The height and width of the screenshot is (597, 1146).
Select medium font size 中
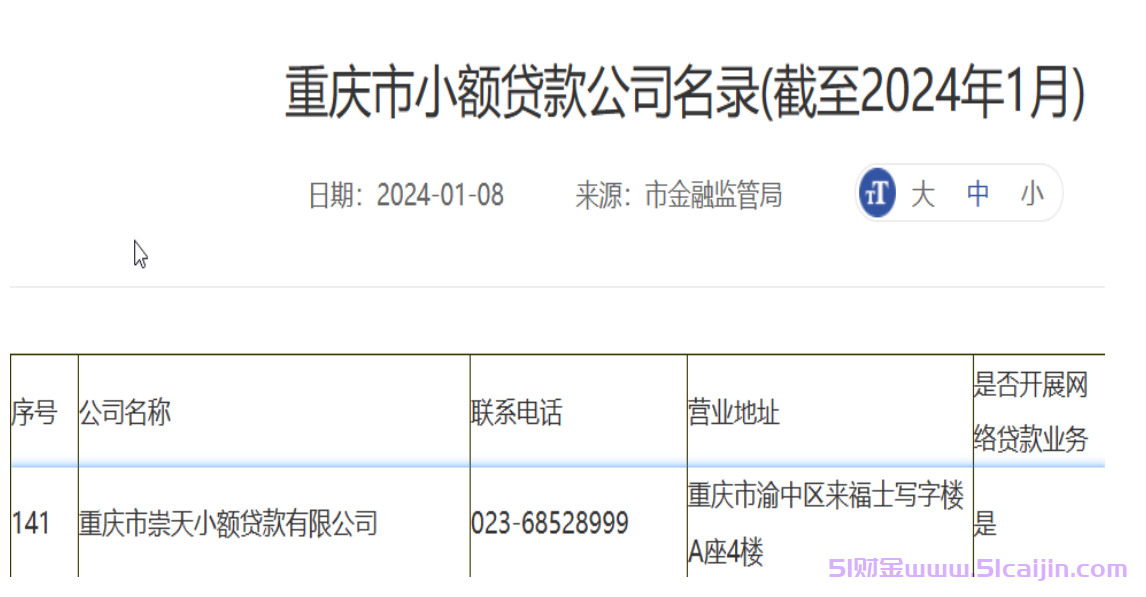click(x=977, y=193)
